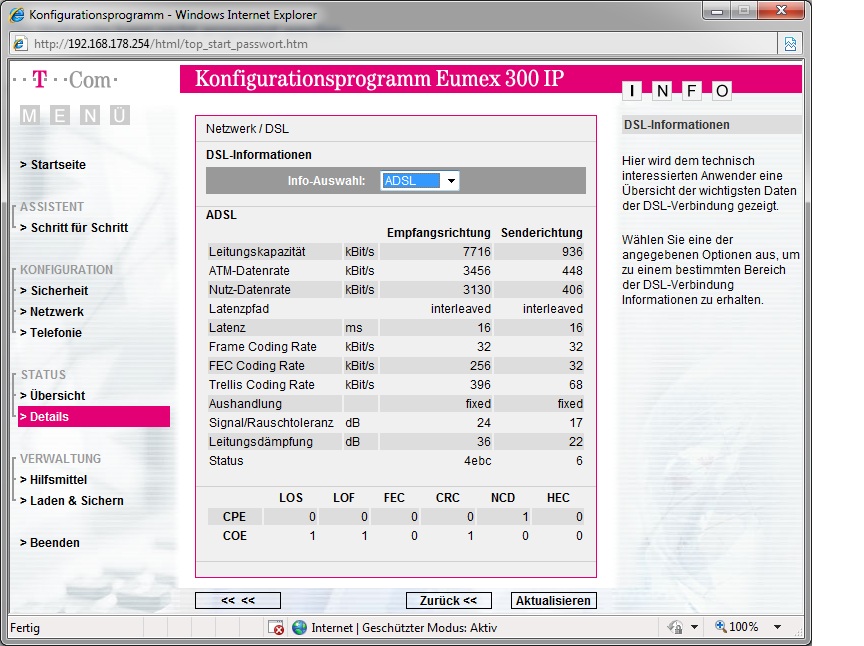The image size is (864, 646).
Task: Open the Info-Auswahl ADSL dropdown
Action: (420, 181)
